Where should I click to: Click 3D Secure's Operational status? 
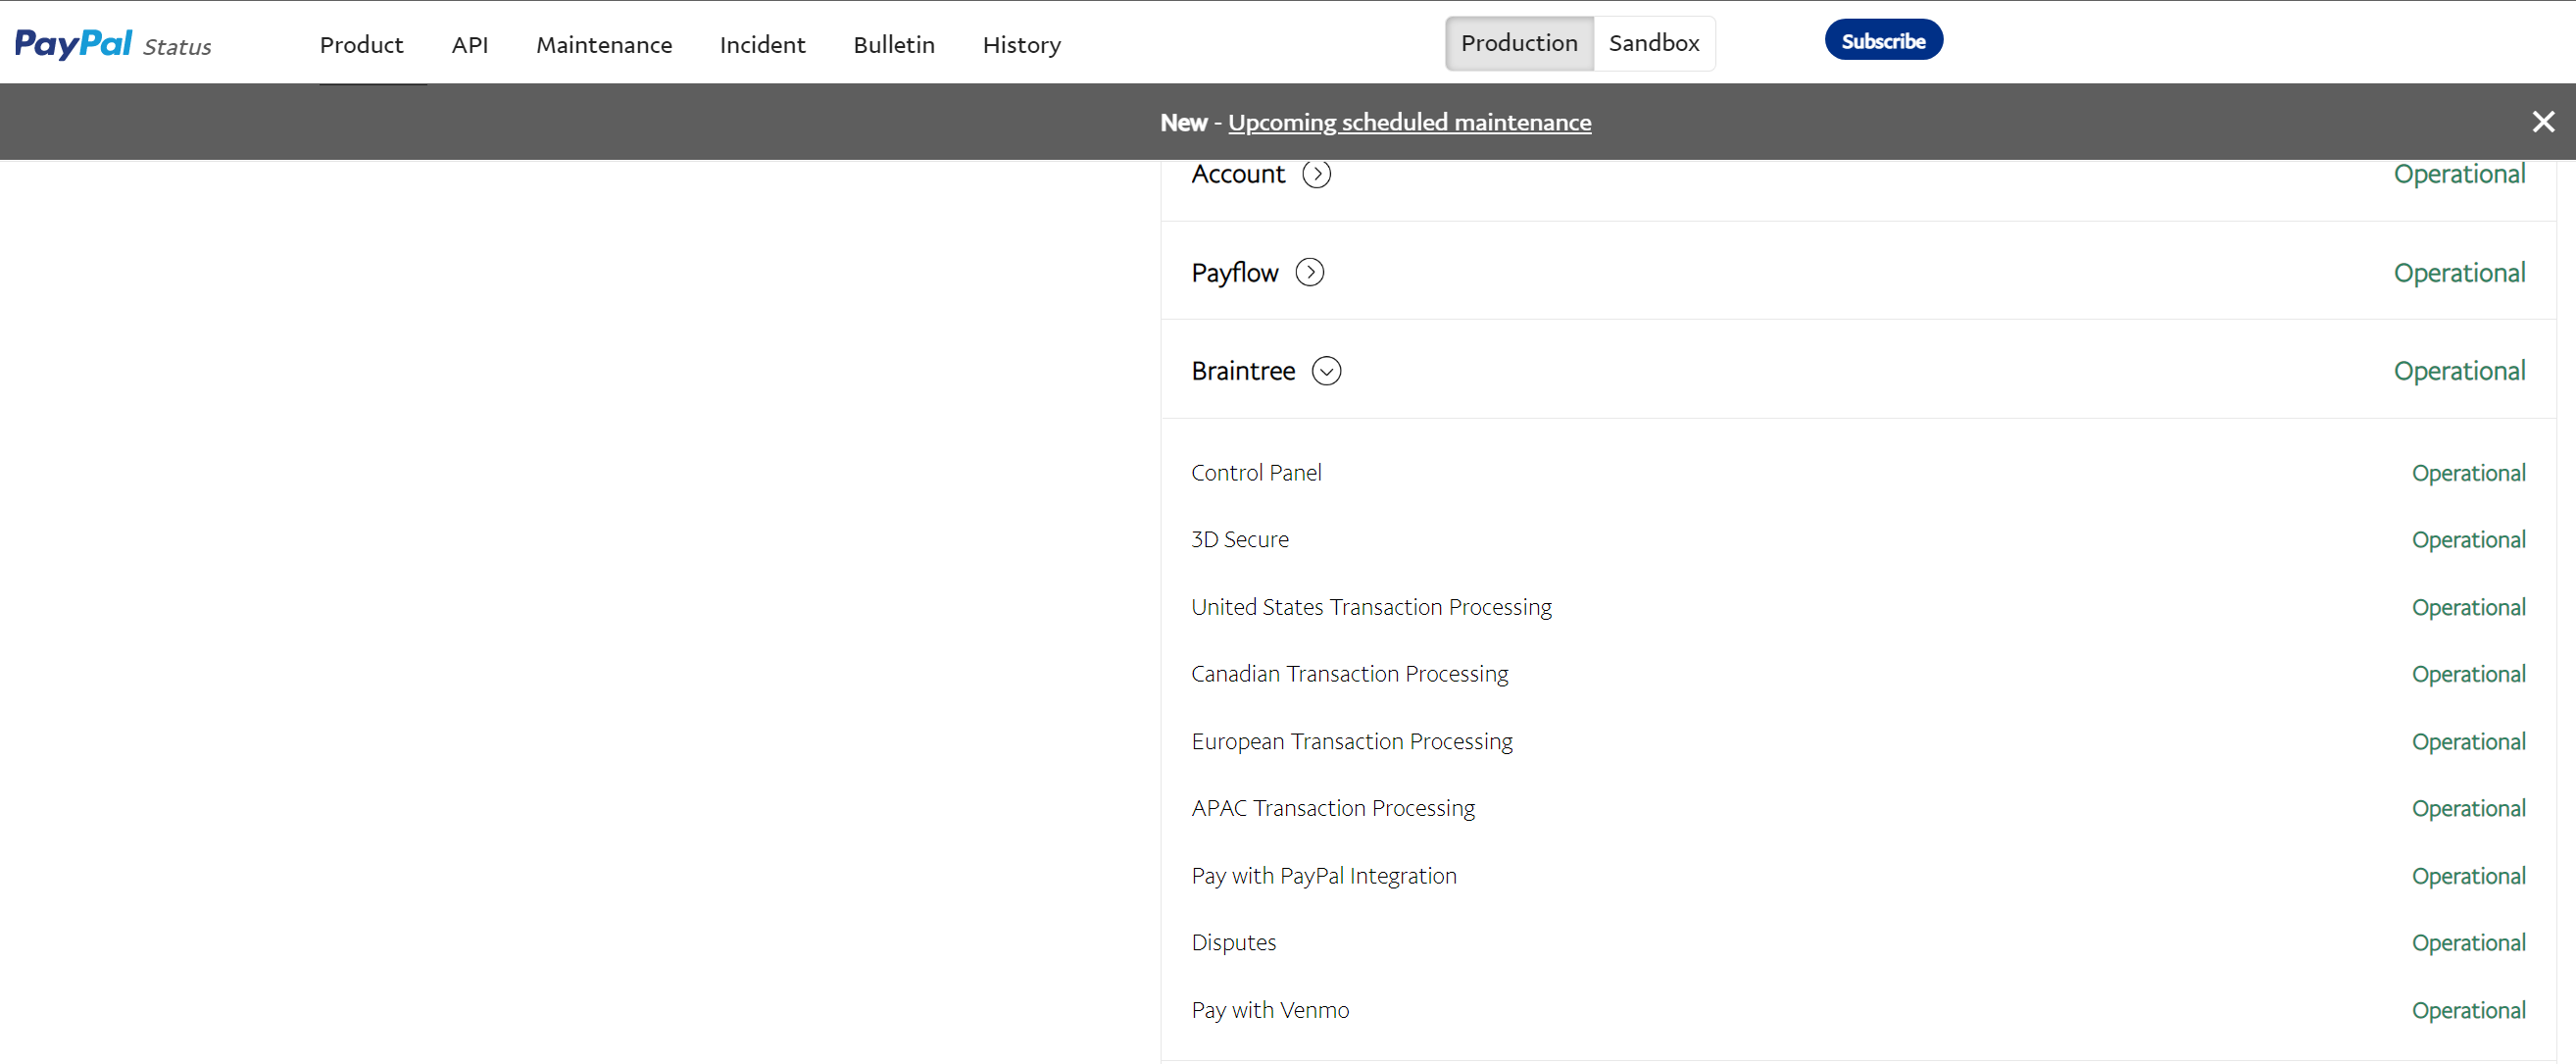(x=2468, y=540)
